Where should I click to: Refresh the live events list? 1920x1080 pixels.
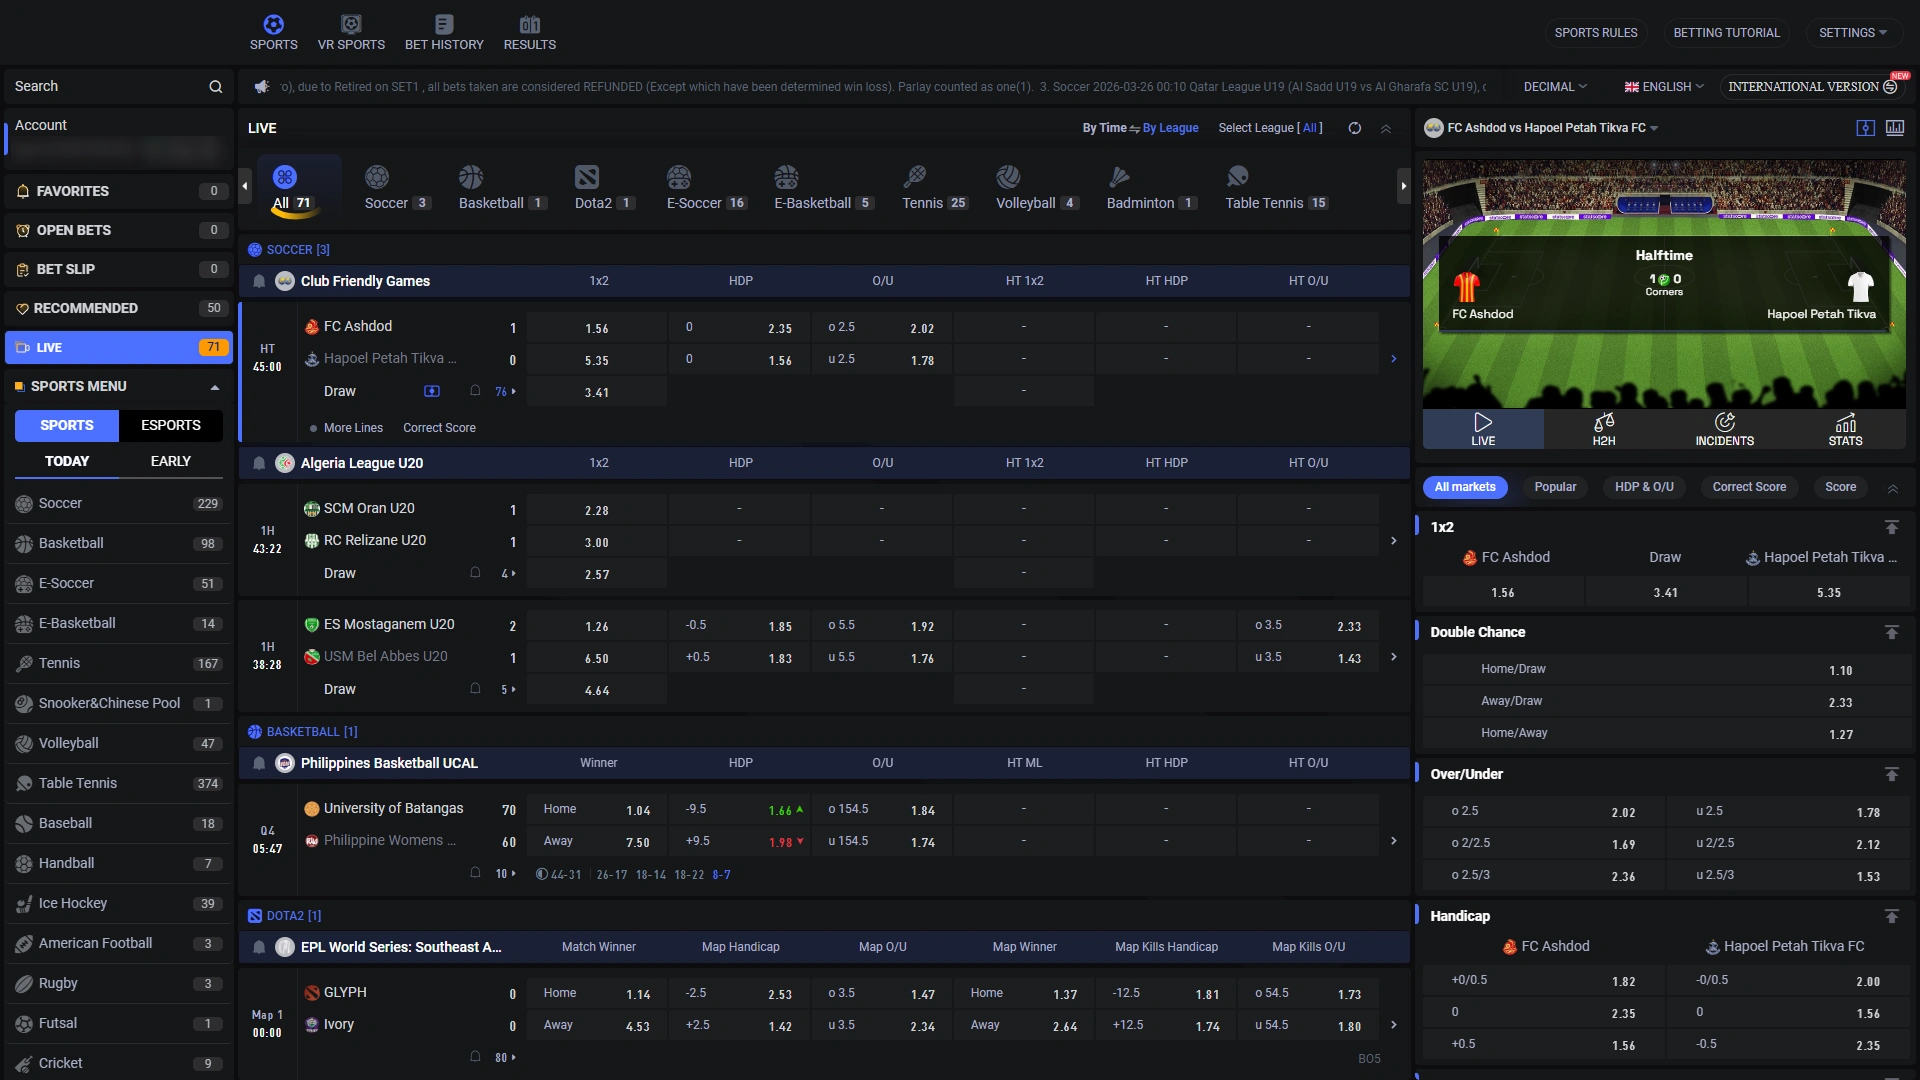[x=1354, y=128]
